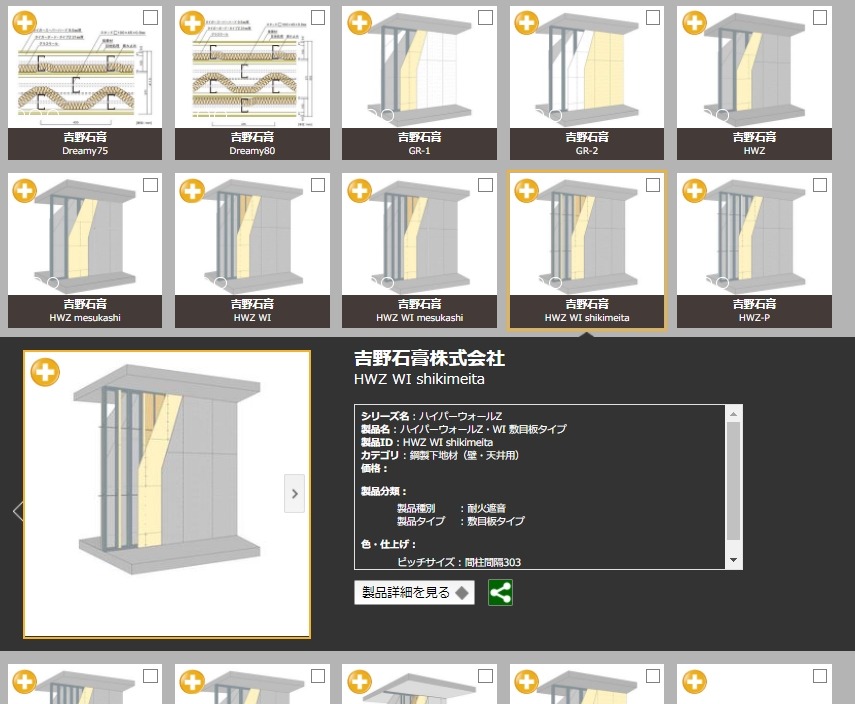Screen dimensions: 855x704
Task: Add HWZ WI mesukashi via plus icon
Action: (359, 191)
